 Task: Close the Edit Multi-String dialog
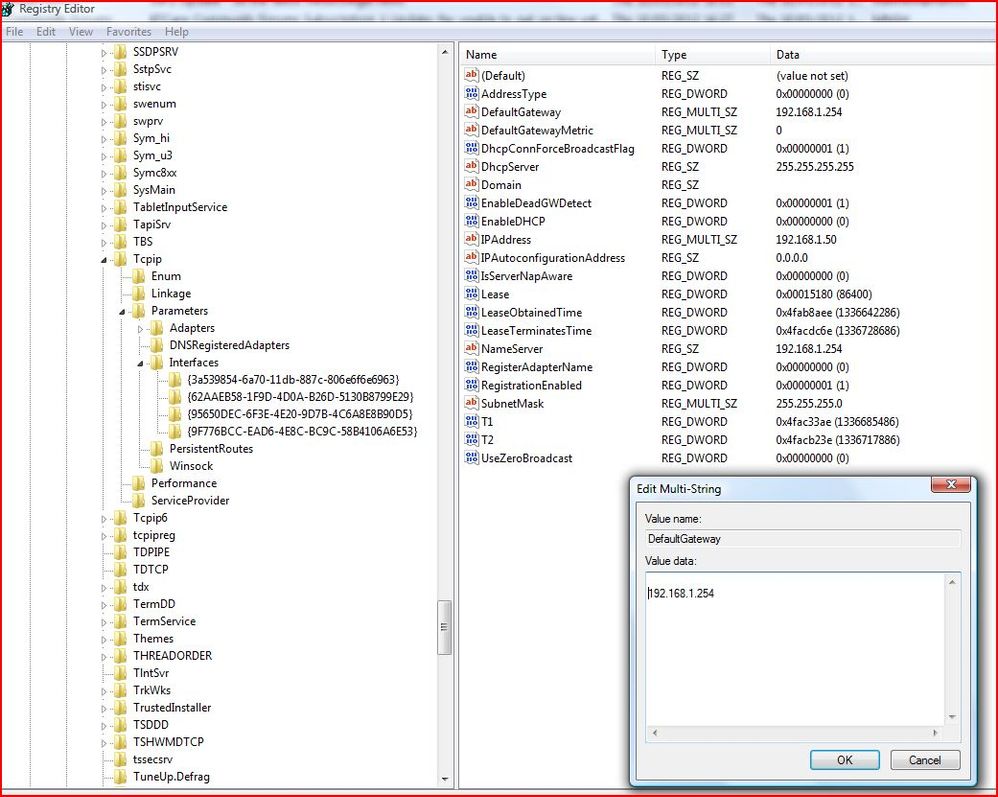951,484
